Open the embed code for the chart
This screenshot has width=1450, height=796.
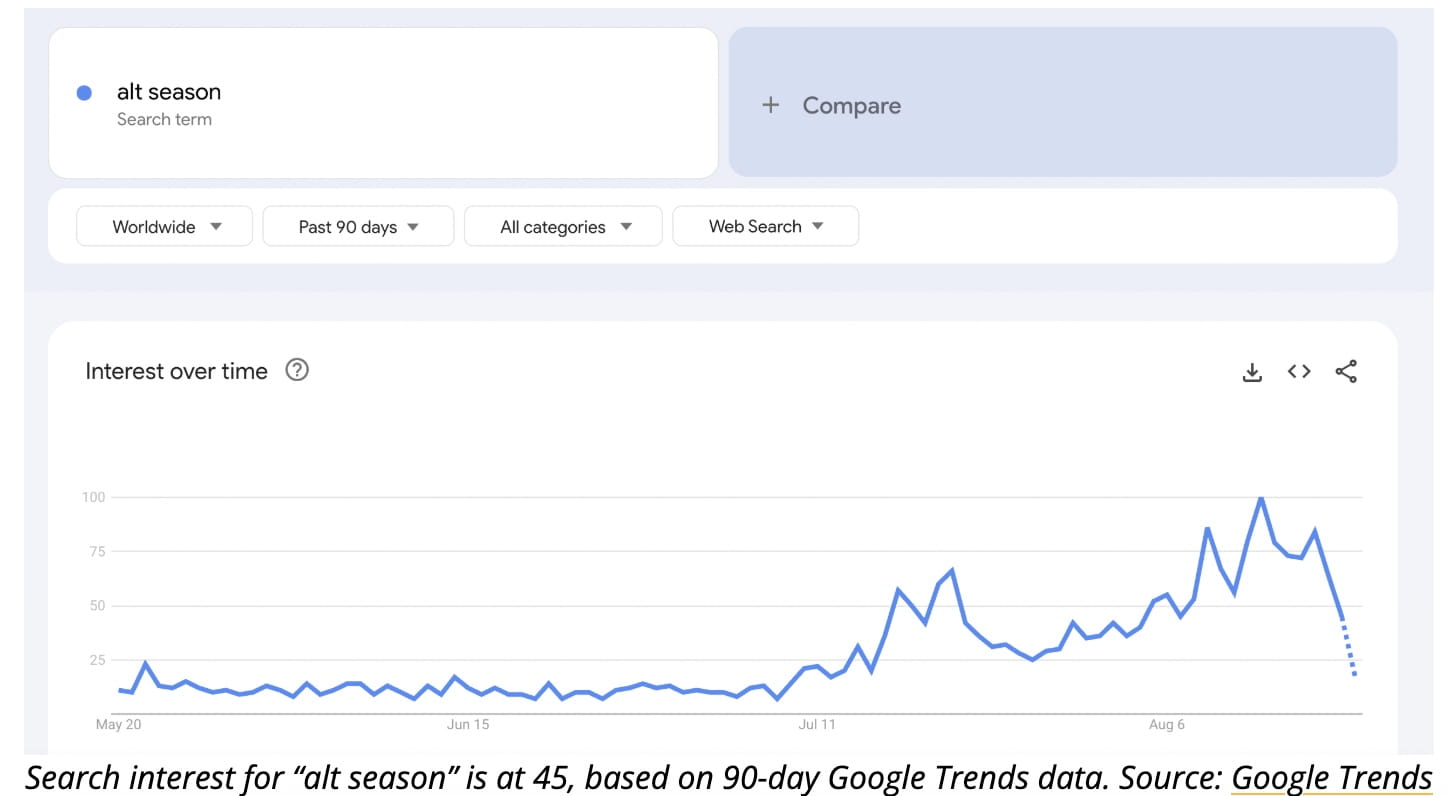click(x=1298, y=371)
